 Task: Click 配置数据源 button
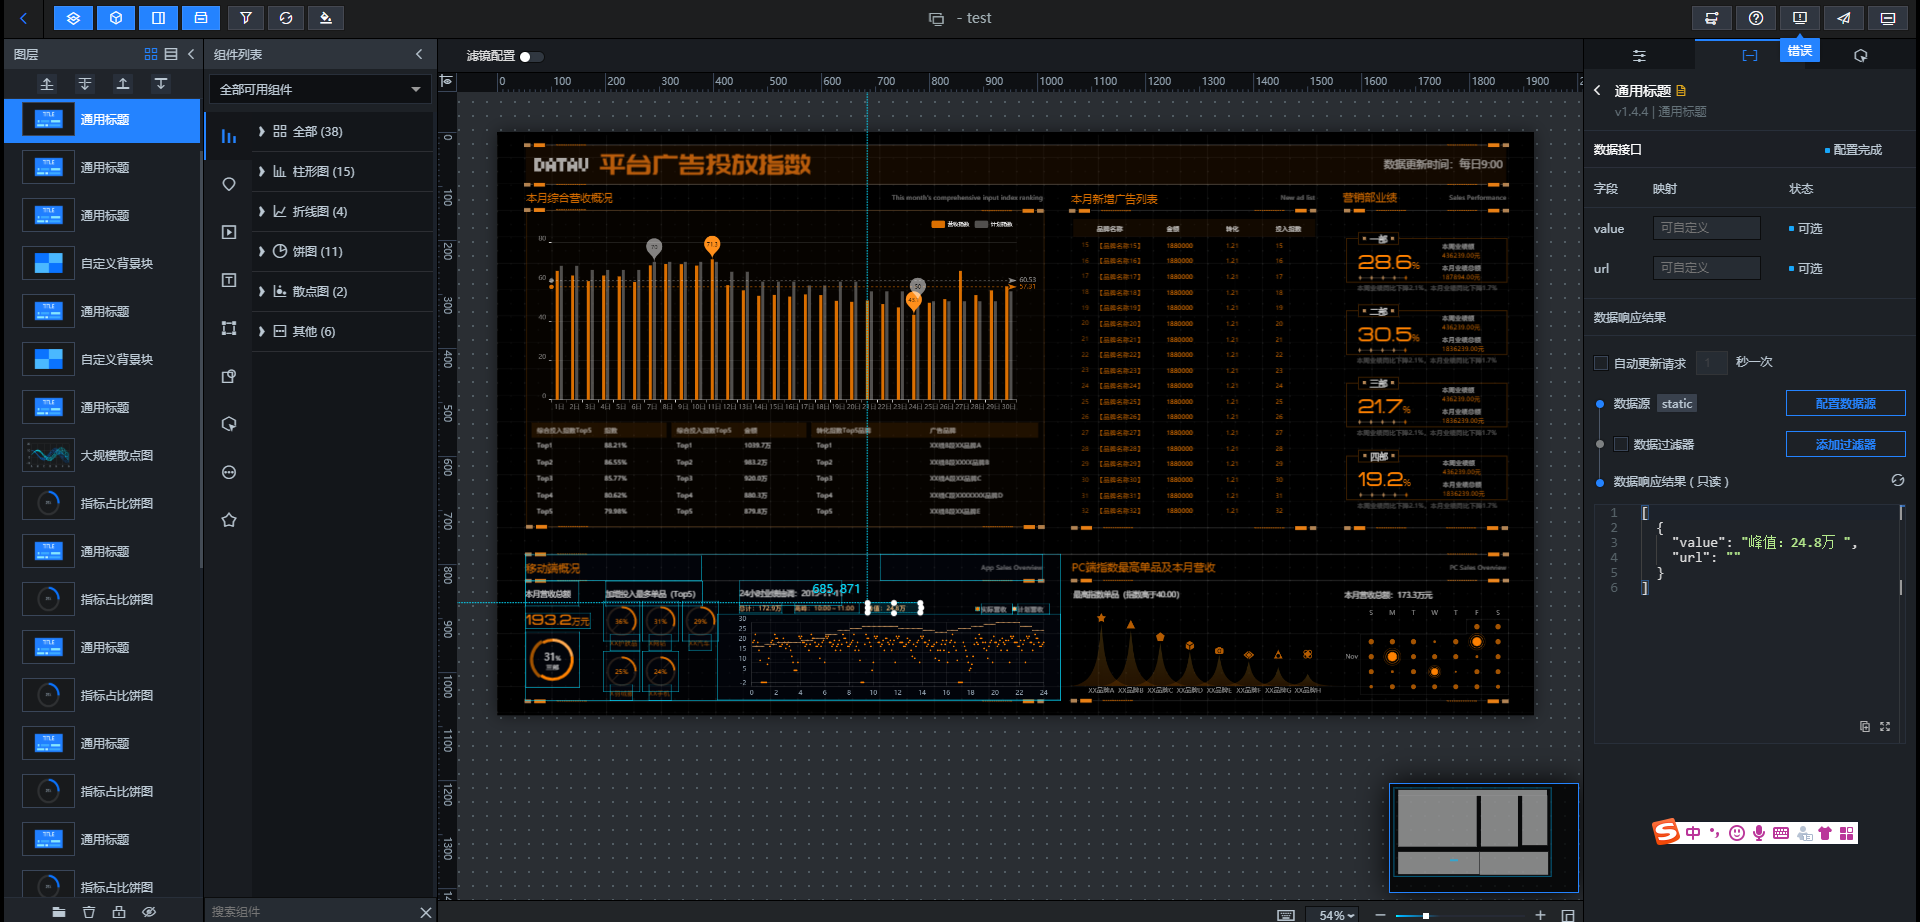point(1846,403)
